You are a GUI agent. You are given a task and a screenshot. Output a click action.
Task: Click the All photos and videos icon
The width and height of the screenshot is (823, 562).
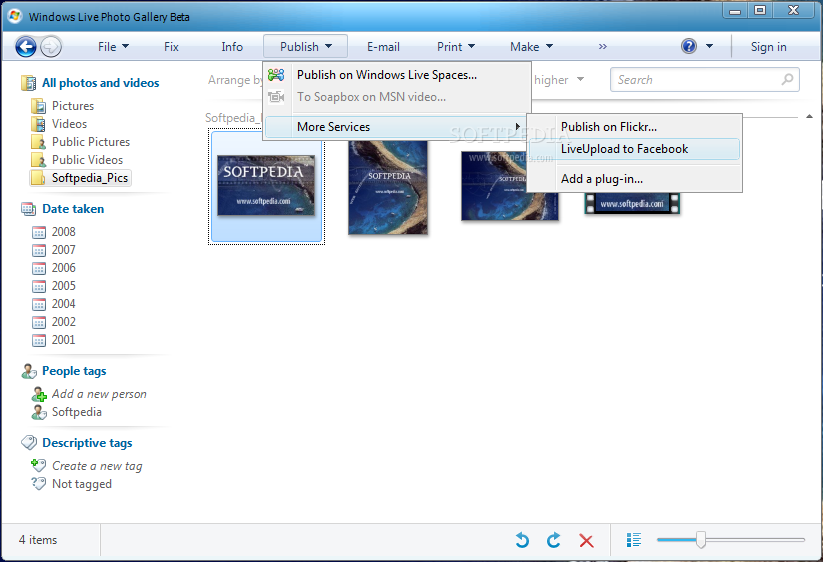click(28, 83)
